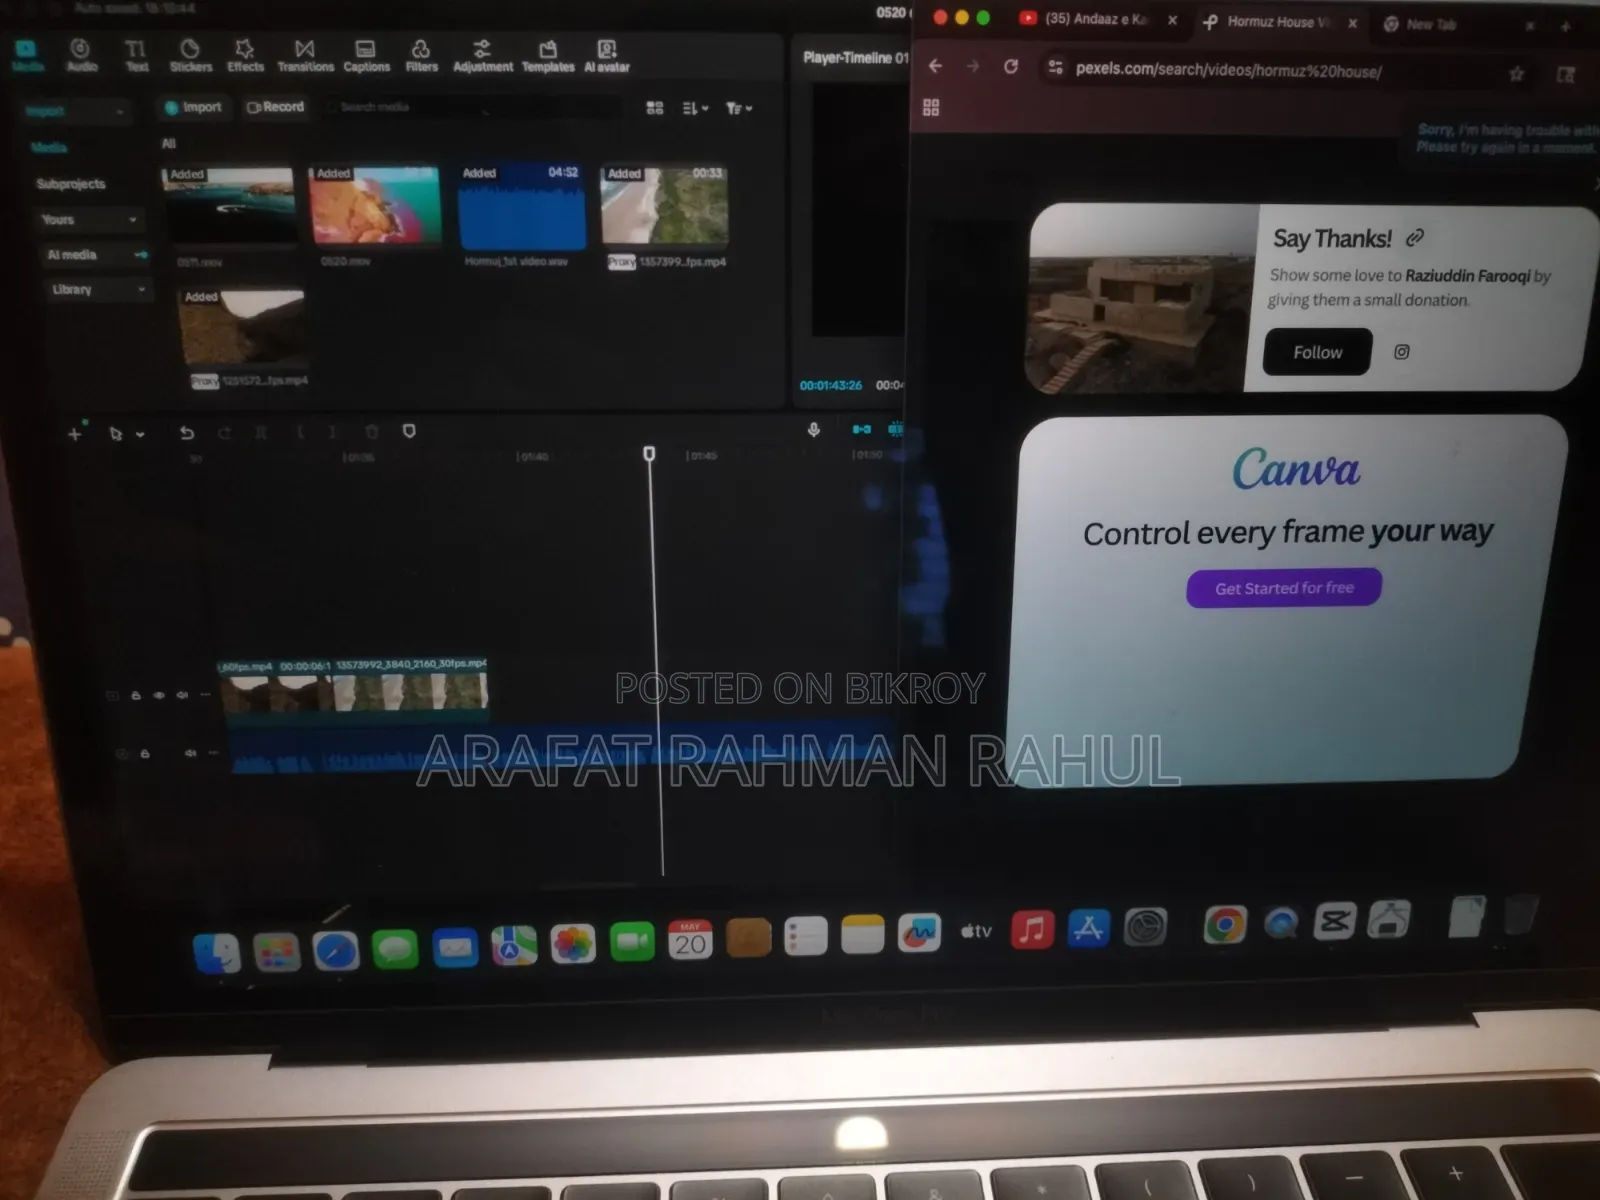Select Subprojects in the sidebar
Image resolution: width=1600 pixels, height=1200 pixels.
tap(70, 183)
